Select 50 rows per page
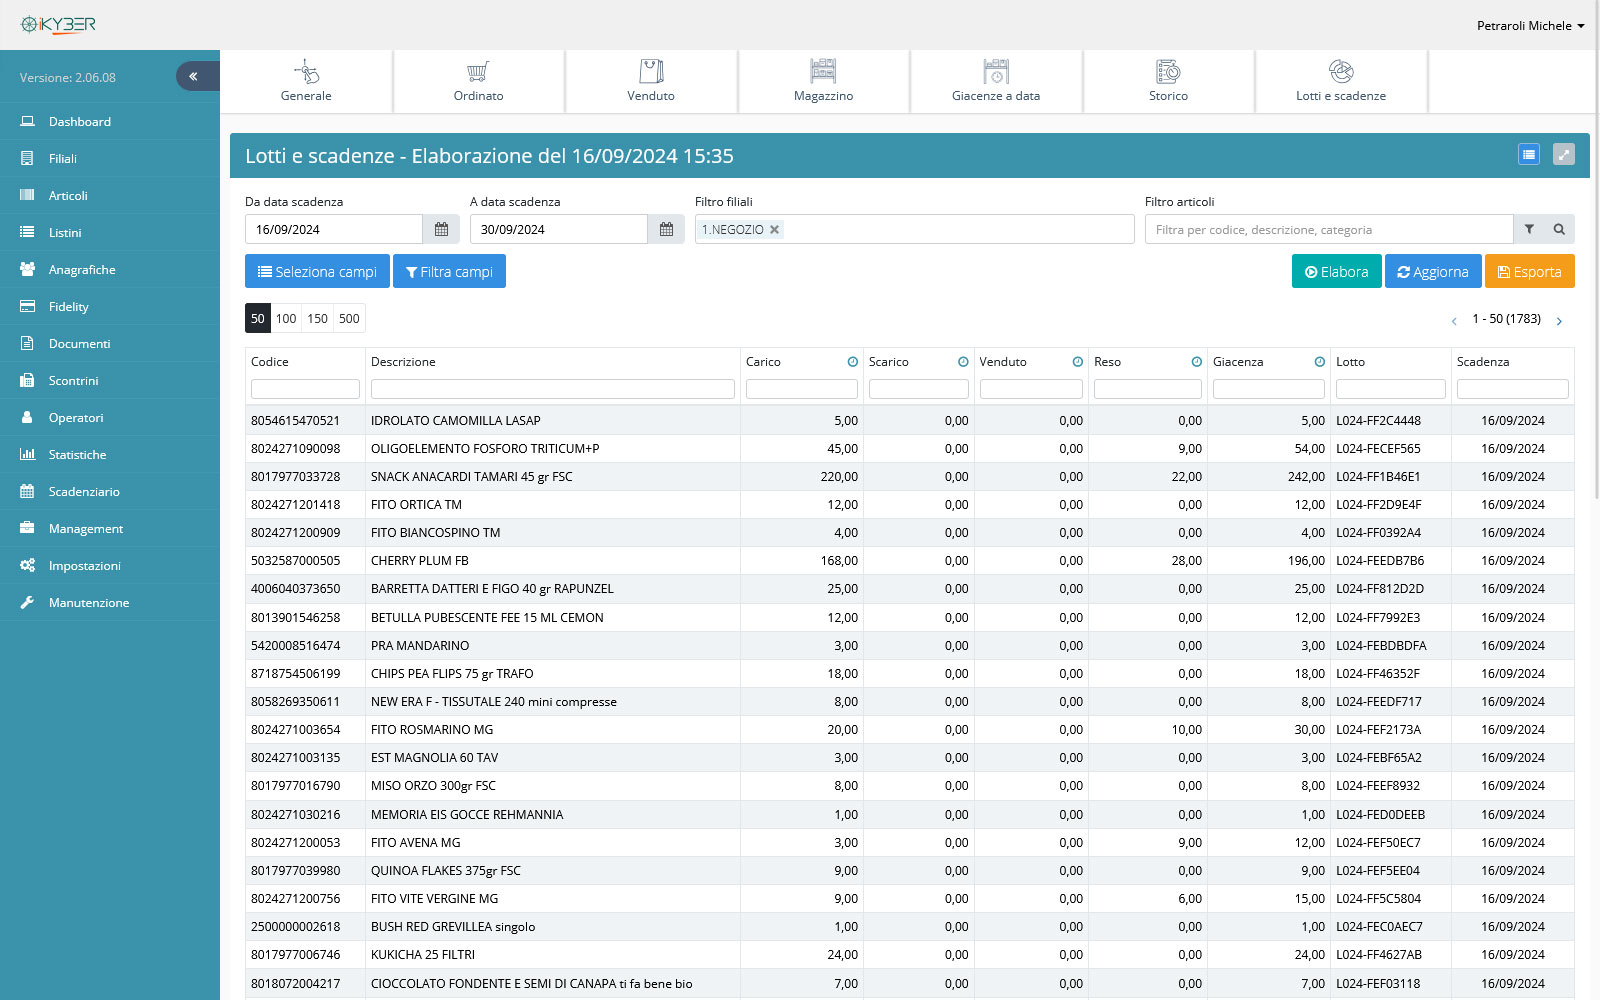The image size is (1600, 1000). point(258,318)
